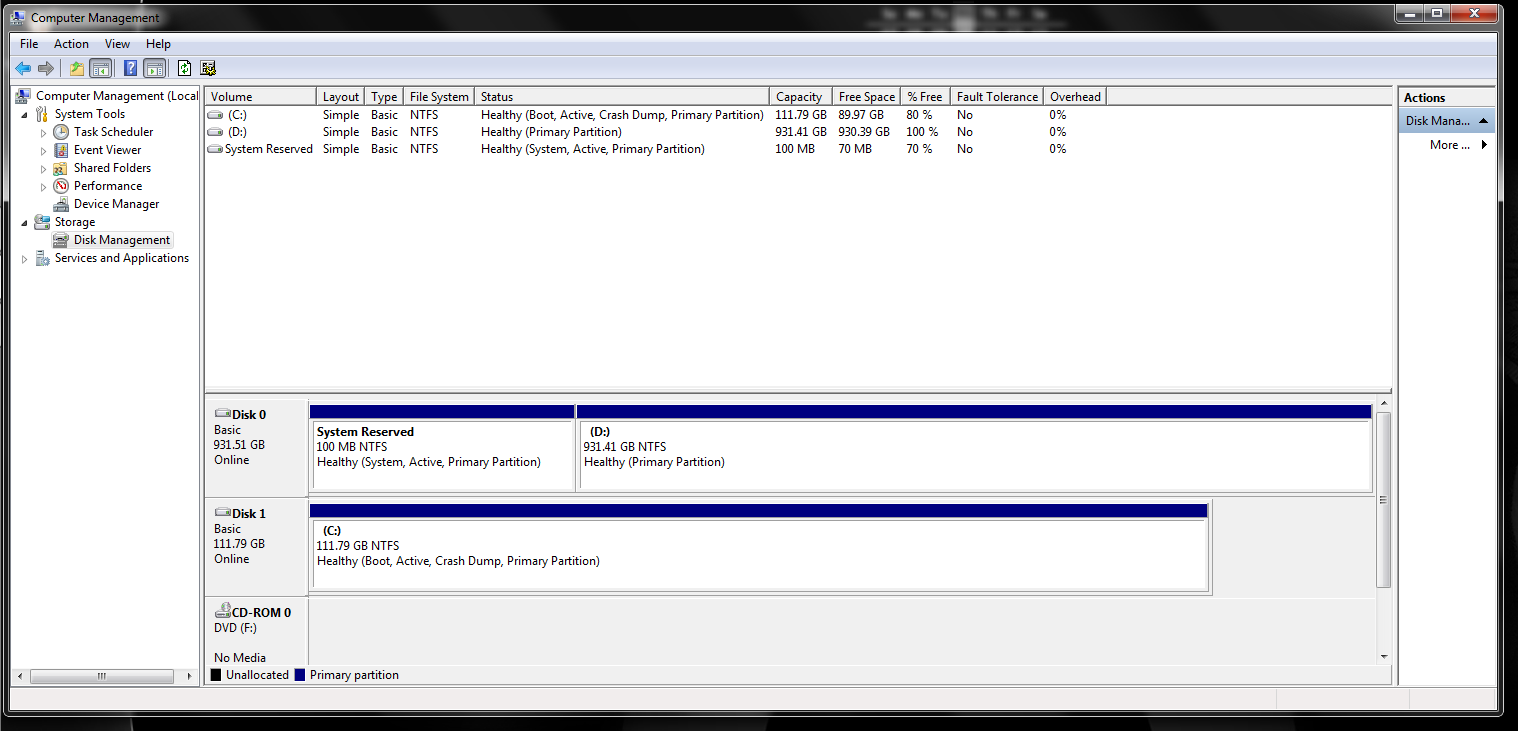Click the Refresh toolbar icon
This screenshot has width=1518, height=731.
(x=184, y=68)
